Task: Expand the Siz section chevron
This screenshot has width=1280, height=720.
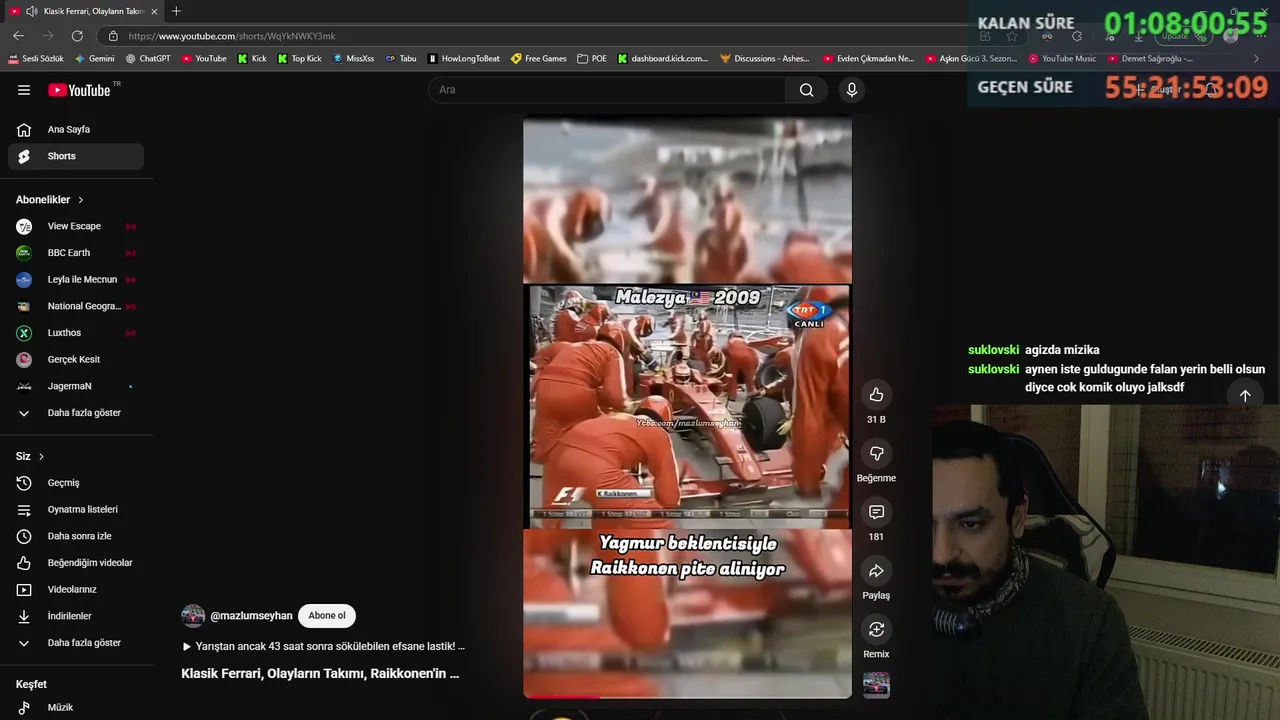Action: (x=41, y=456)
